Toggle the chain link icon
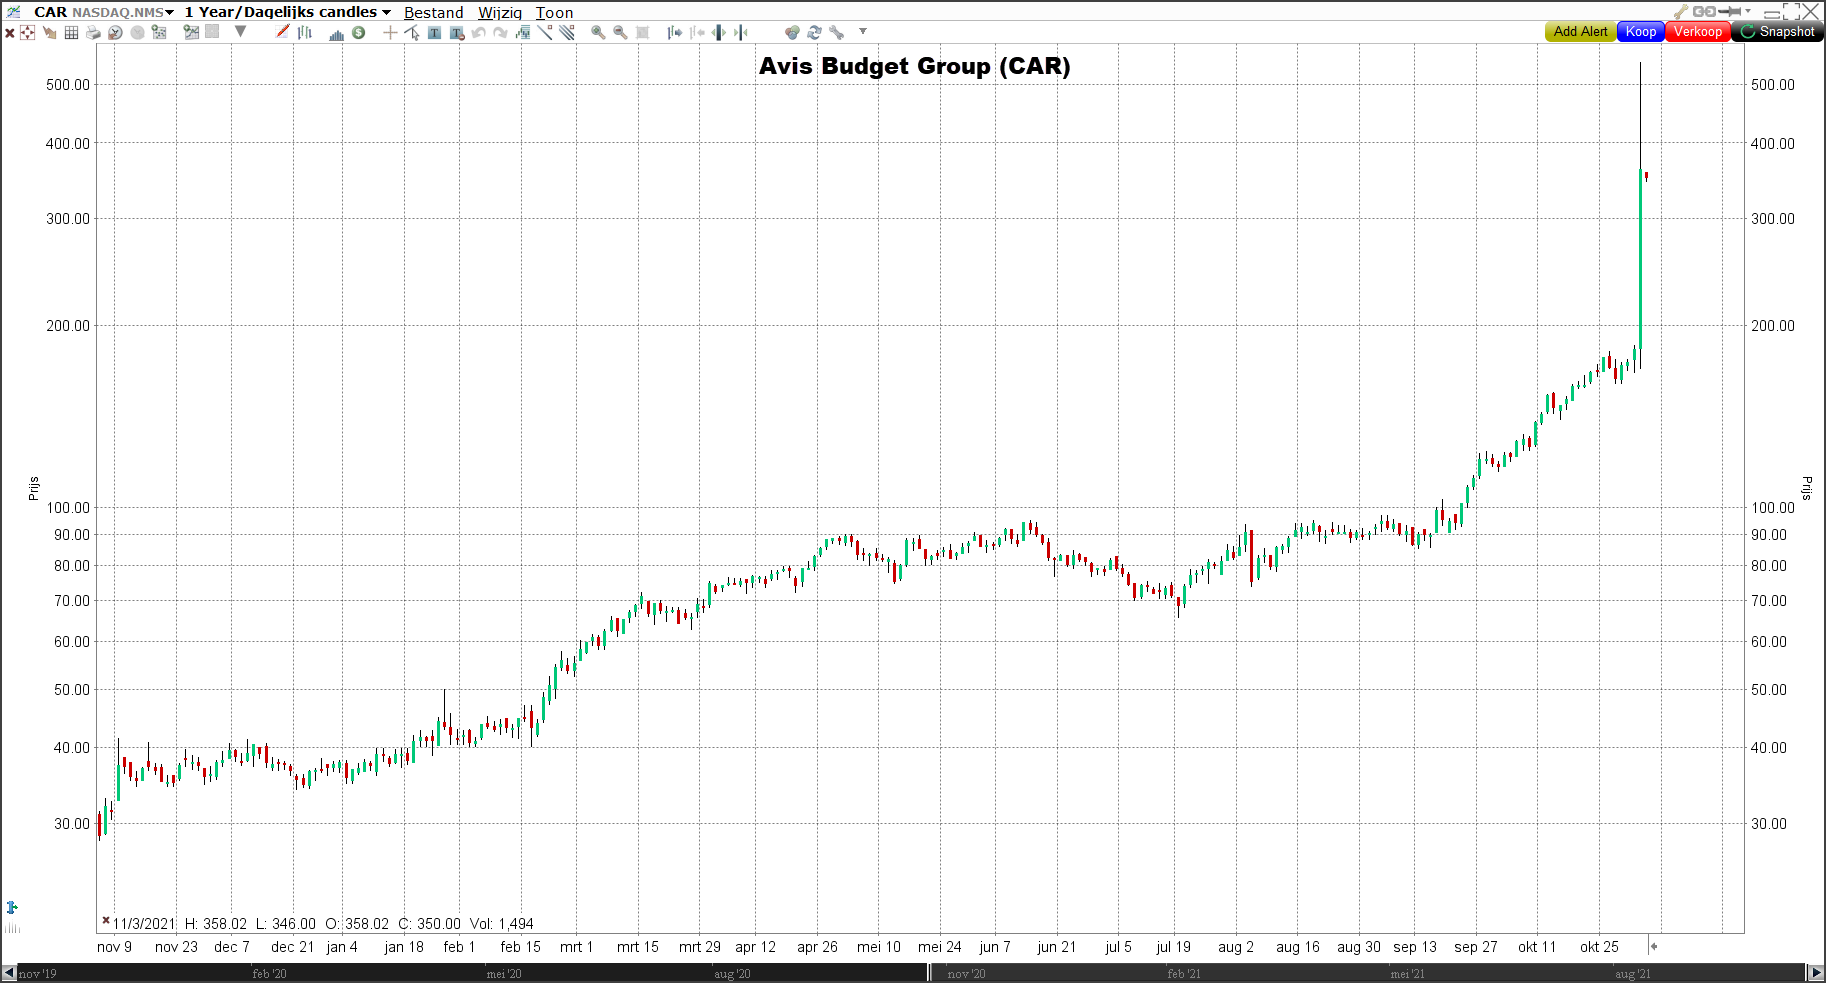1826x983 pixels. pyautogui.click(x=1705, y=11)
